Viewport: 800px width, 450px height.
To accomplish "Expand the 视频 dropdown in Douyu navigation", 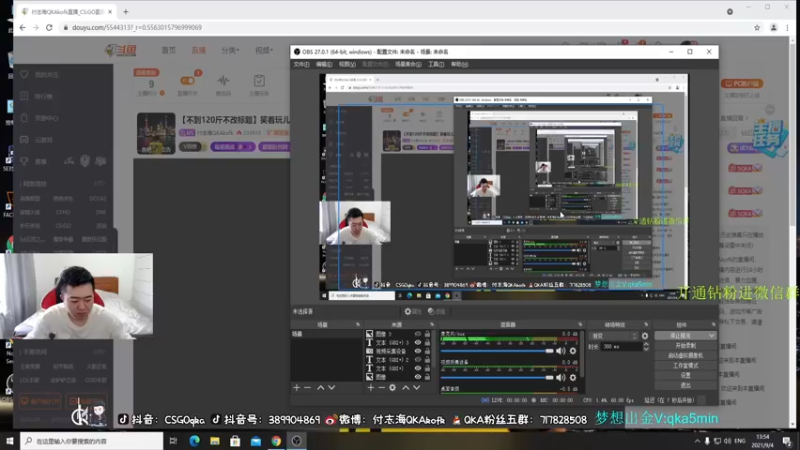I will point(264,51).
